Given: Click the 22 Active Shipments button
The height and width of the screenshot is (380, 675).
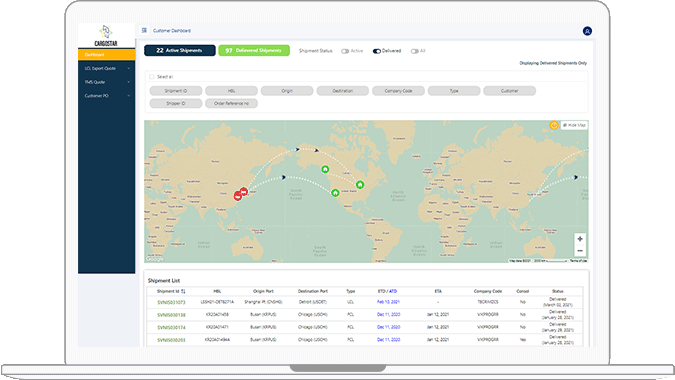Looking at the screenshot, I should click(x=180, y=50).
